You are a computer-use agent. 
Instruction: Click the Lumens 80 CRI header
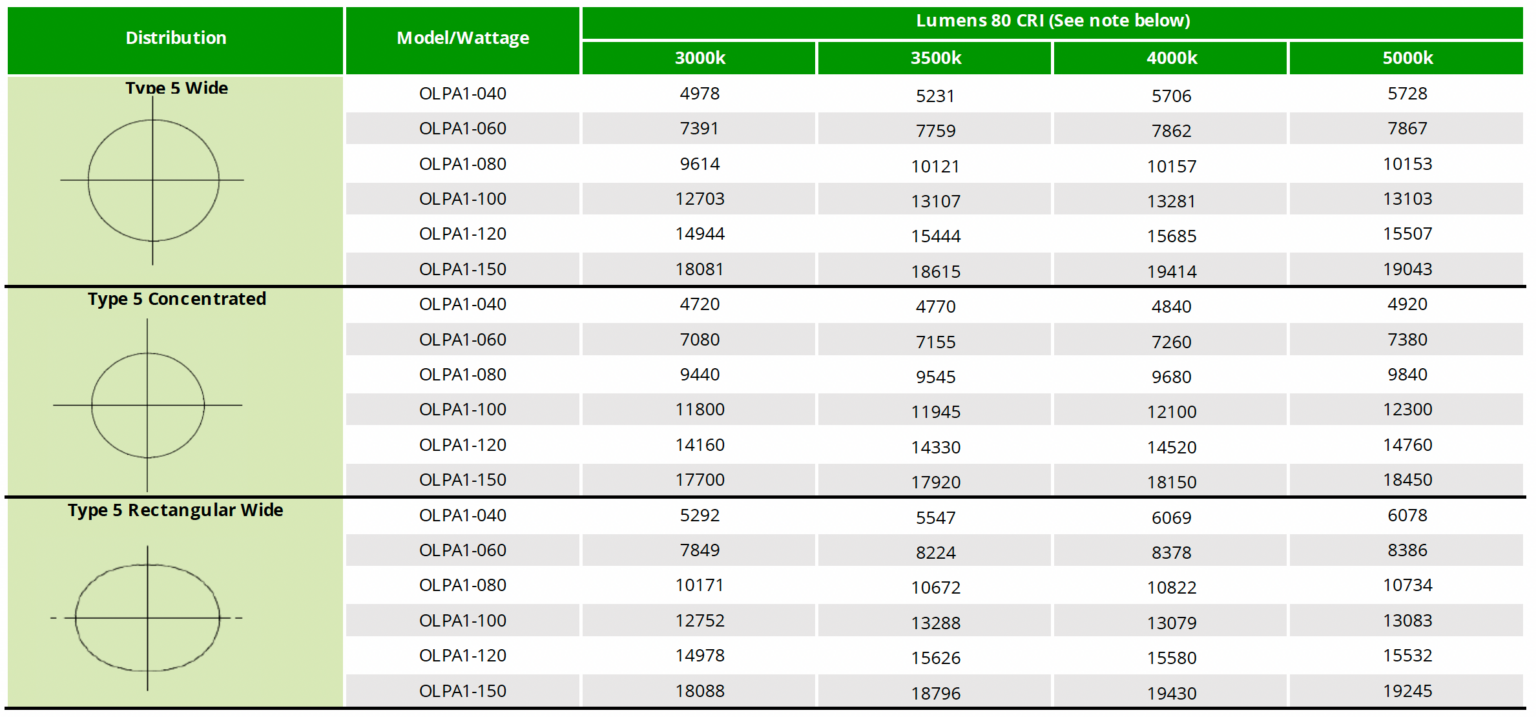point(1052,21)
